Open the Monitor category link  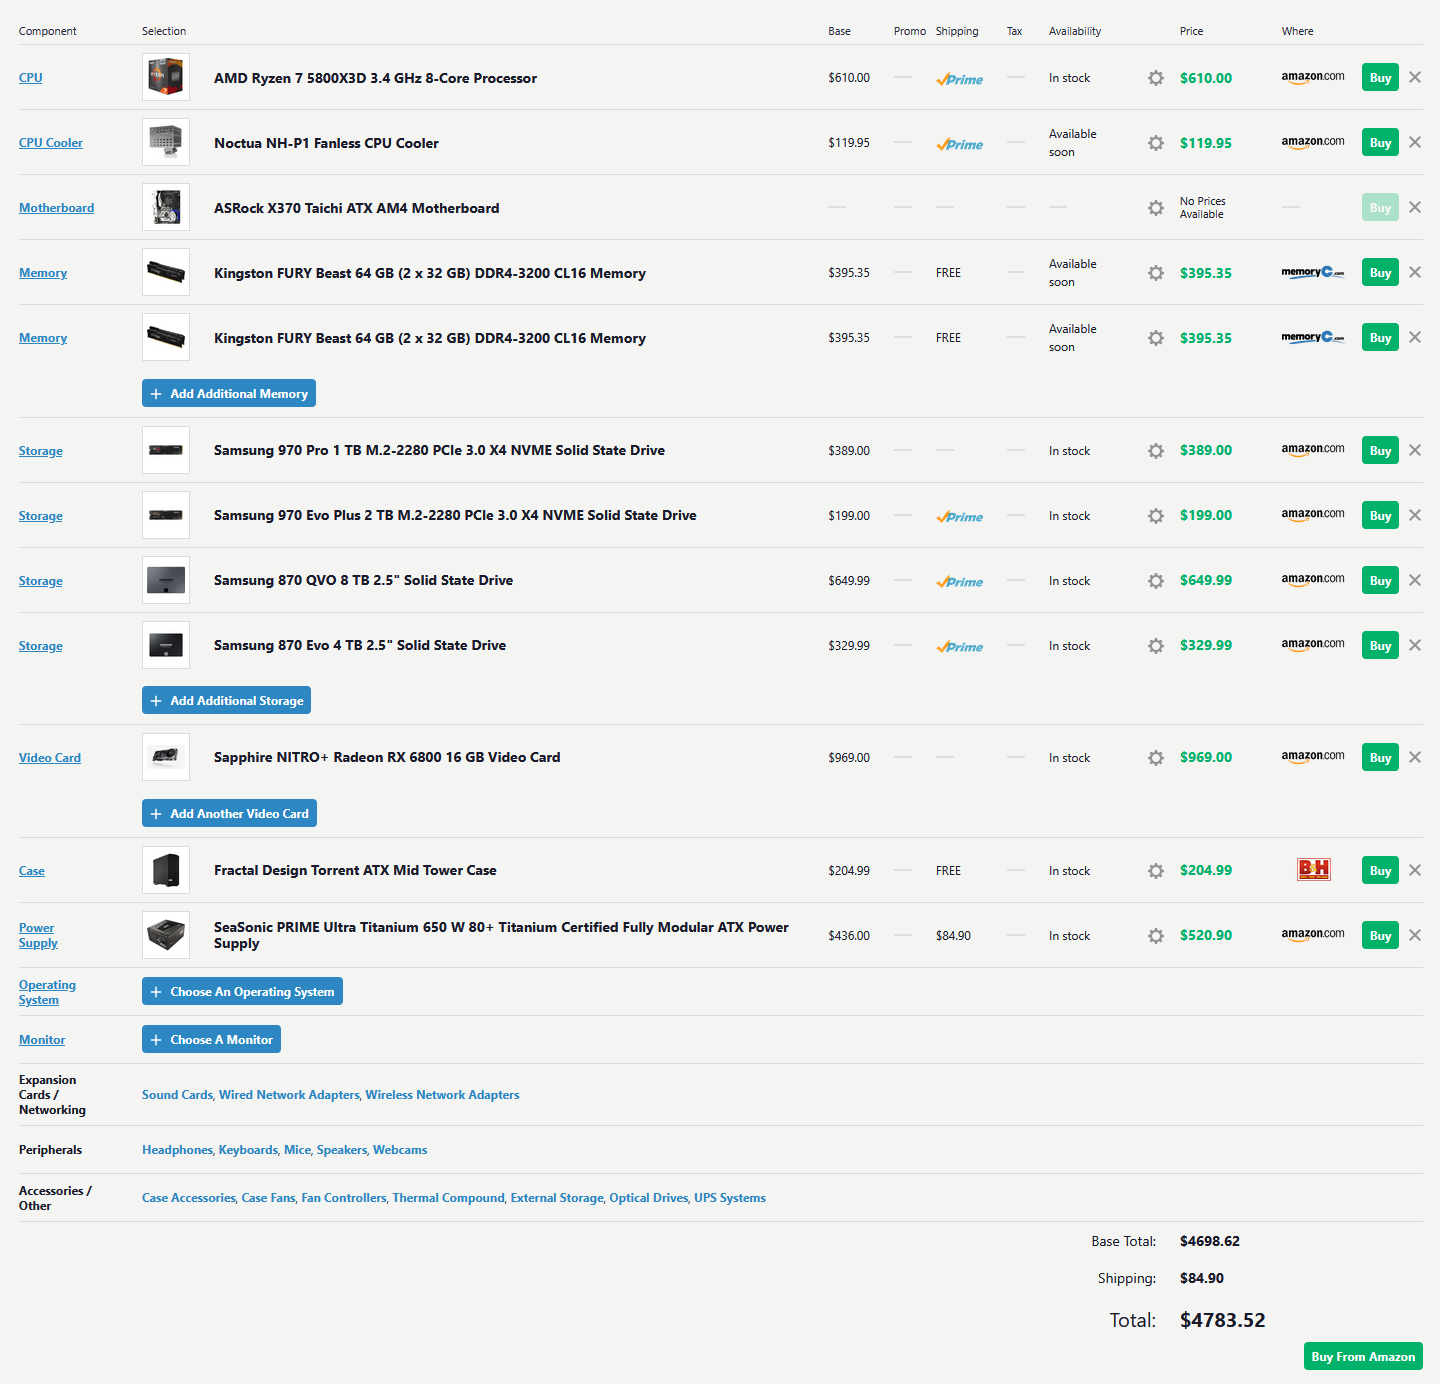[x=42, y=1040]
